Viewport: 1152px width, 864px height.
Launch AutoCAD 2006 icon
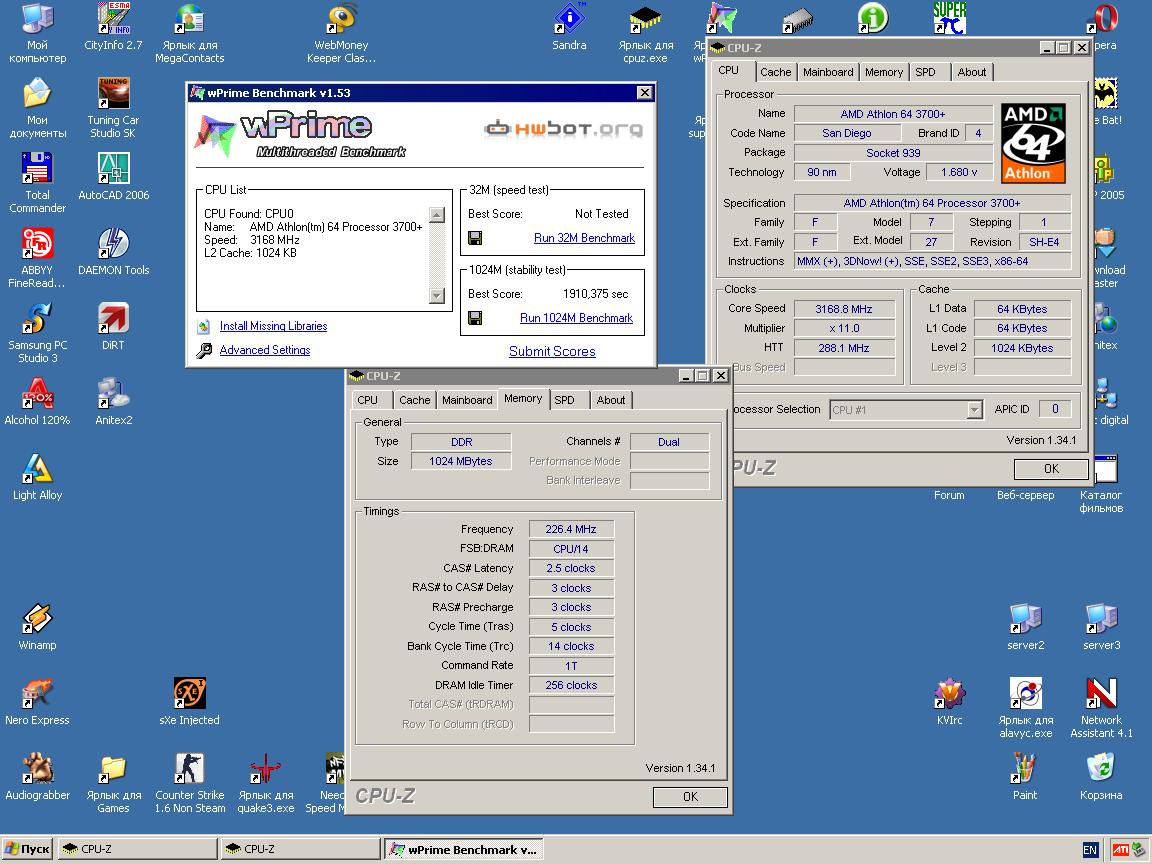(113, 170)
